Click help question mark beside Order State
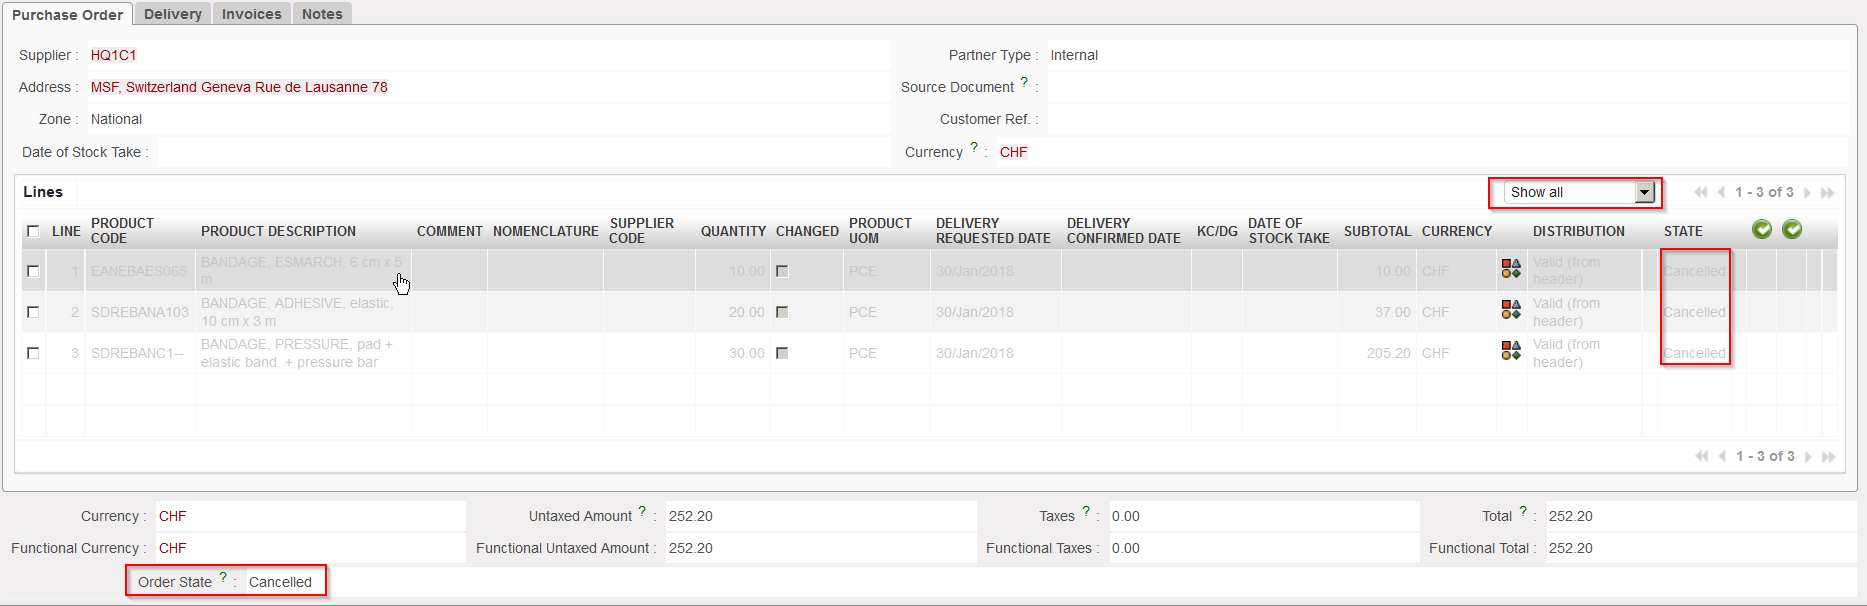Viewport: 1867px width, 606px height. coord(223,578)
